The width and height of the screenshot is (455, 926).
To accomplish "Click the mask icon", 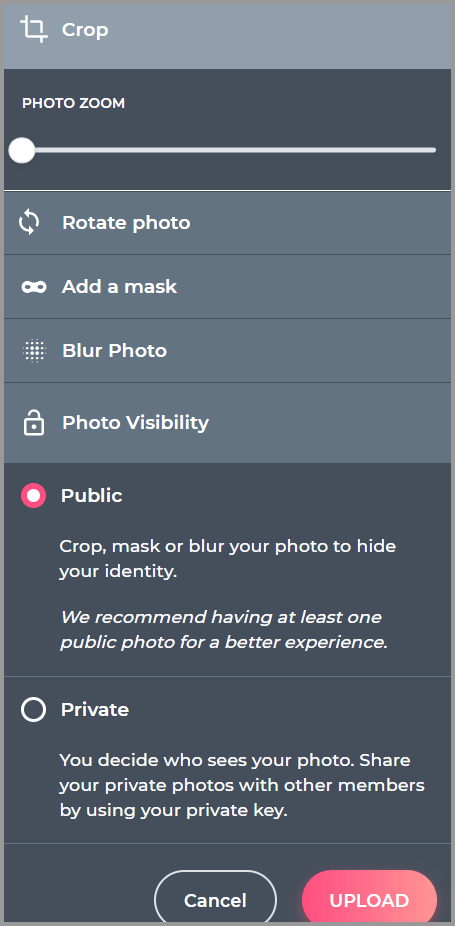I will point(34,287).
